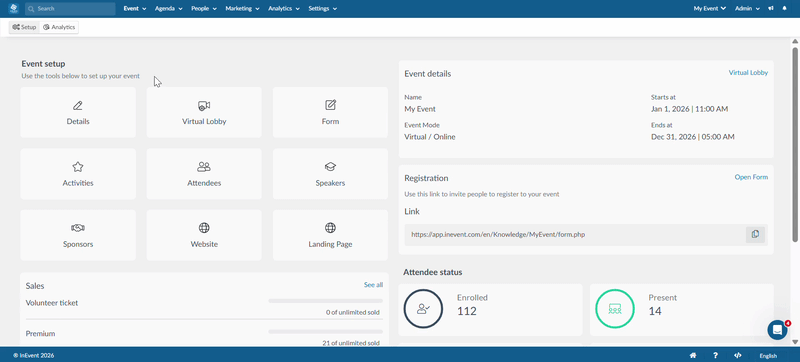The width and height of the screenshot is (800, 362).
Task: Click the Virtual Lobby link in Event details
Action: [x=748, y=73]
